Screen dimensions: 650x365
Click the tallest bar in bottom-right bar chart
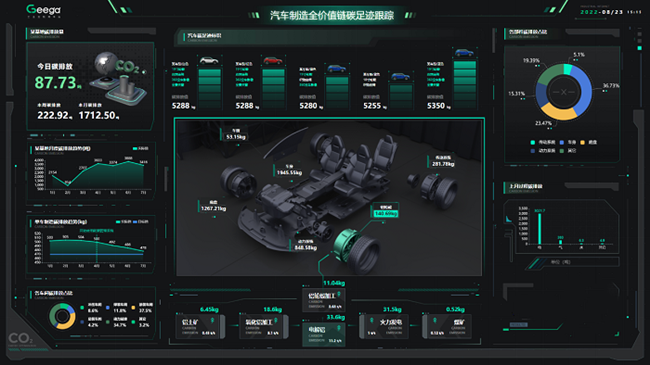[539, 229]
